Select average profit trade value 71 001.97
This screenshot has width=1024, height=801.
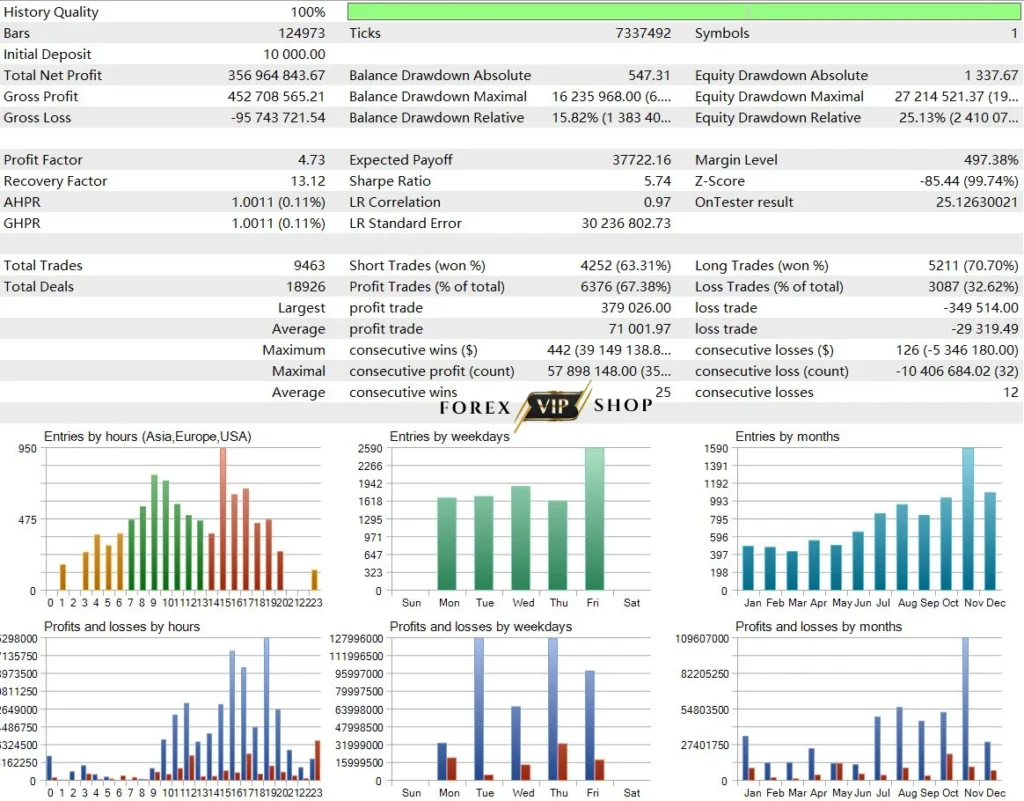pyautogui.click(x=639, y=329)
